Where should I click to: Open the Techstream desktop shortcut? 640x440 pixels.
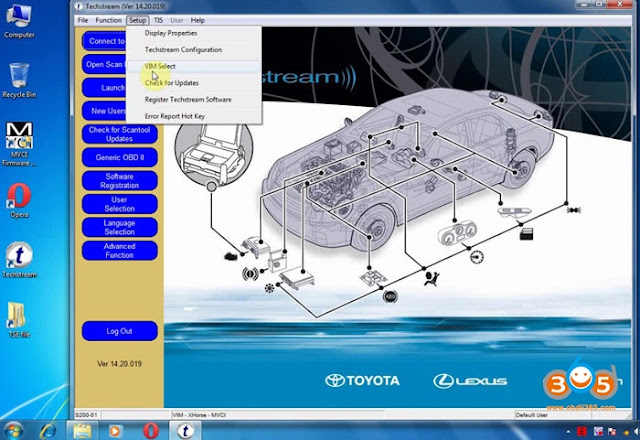(x=19, y=260)
